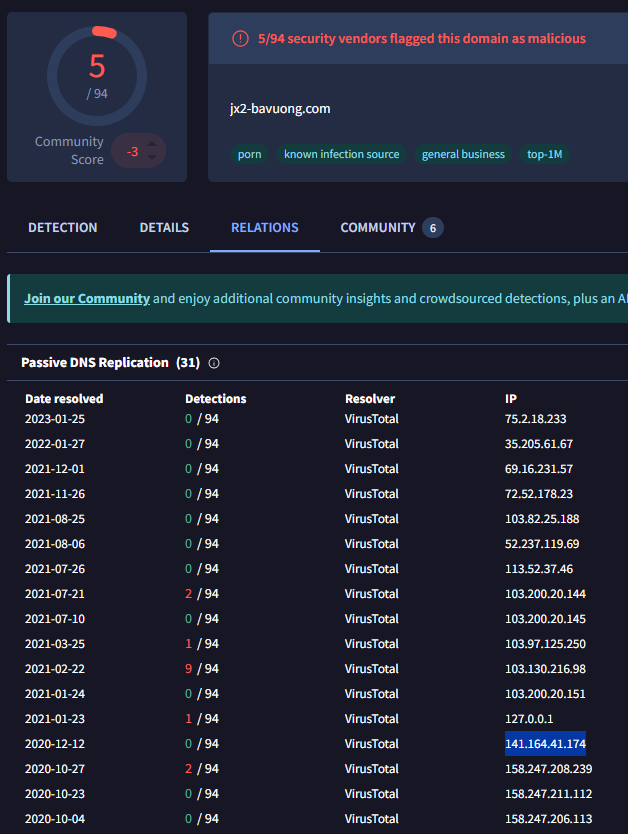The width and height of the screenshot is (628, 834).
Task: Click the 'porn' category tag
Action: (250, 155)
